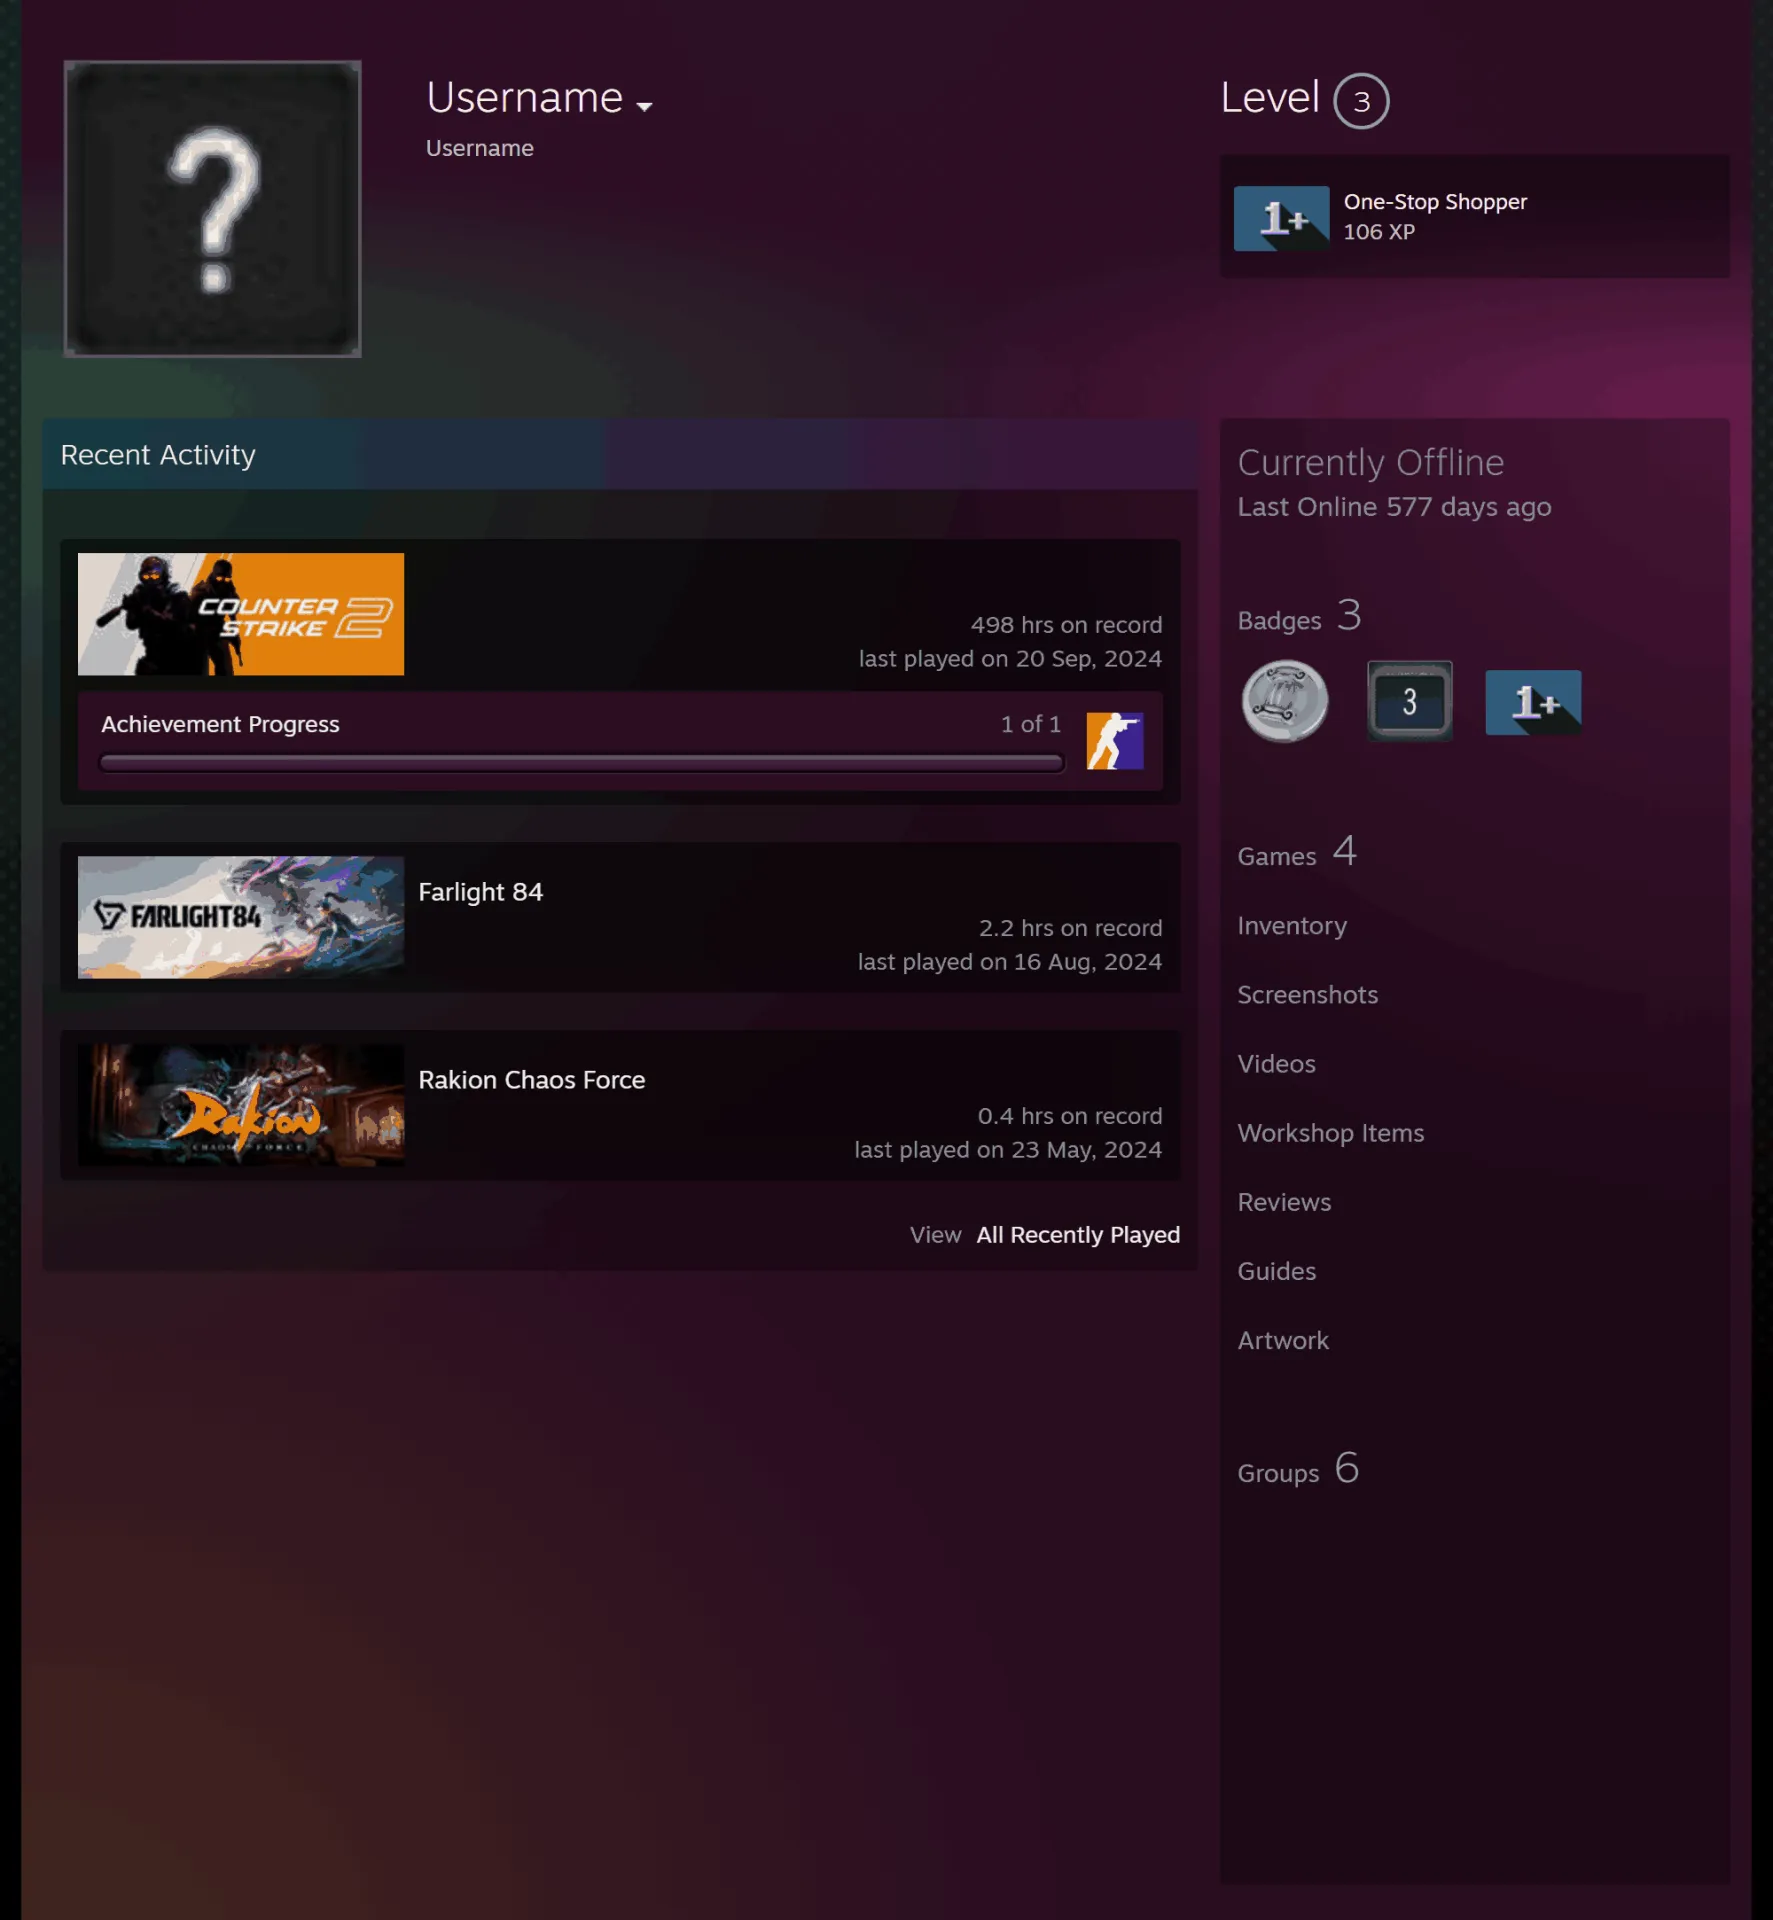Open the Badges section link

1299,616
